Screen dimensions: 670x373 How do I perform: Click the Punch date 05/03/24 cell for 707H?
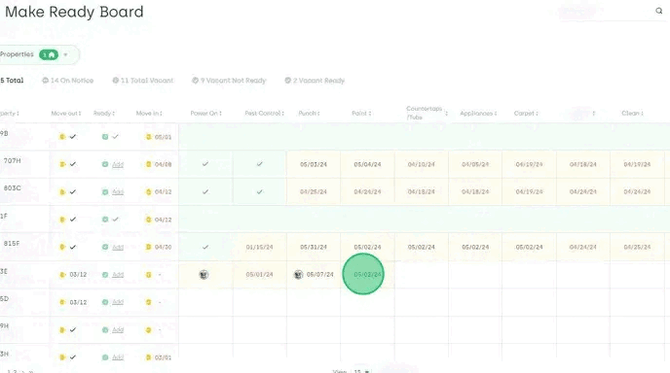coord(313,164)
